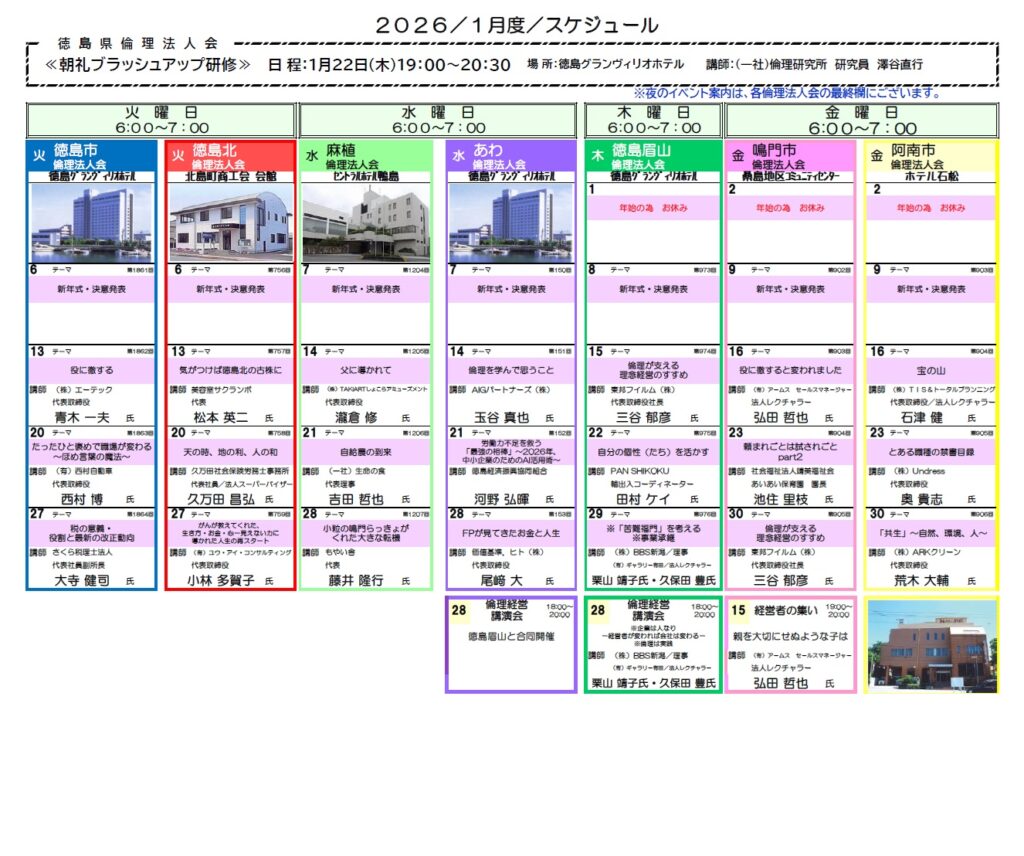Click the 金曜日 day header
The width and height of the screenshot is (1024, 856).
click(862, 120)
